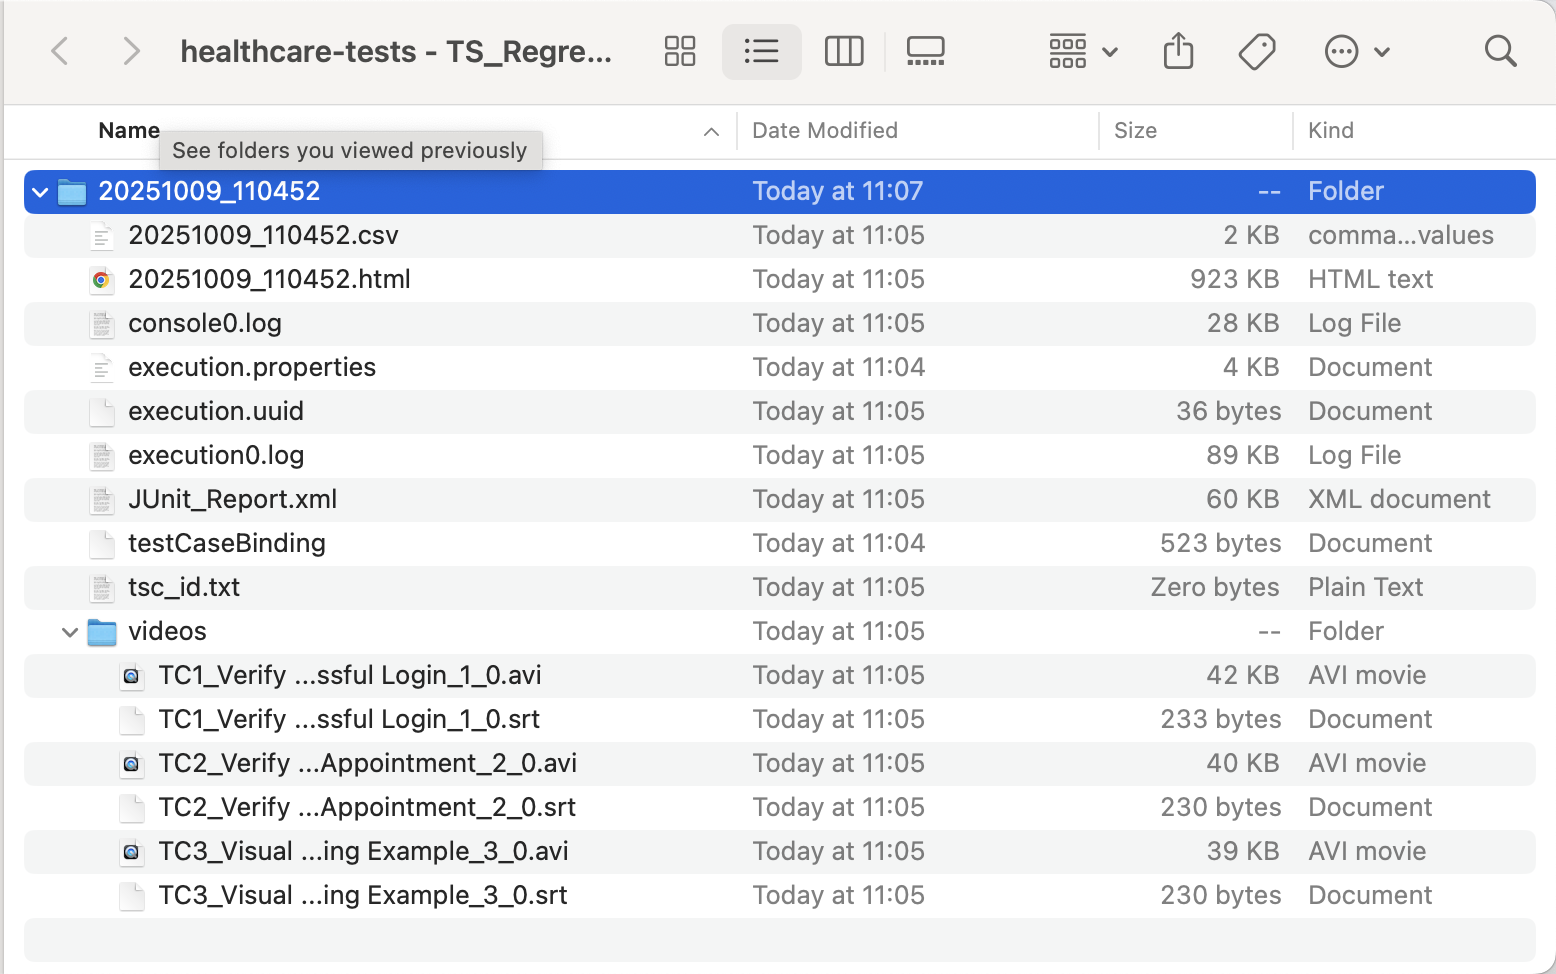Switch to icon grid view
1556x974 pixels.
pos(680,51)
